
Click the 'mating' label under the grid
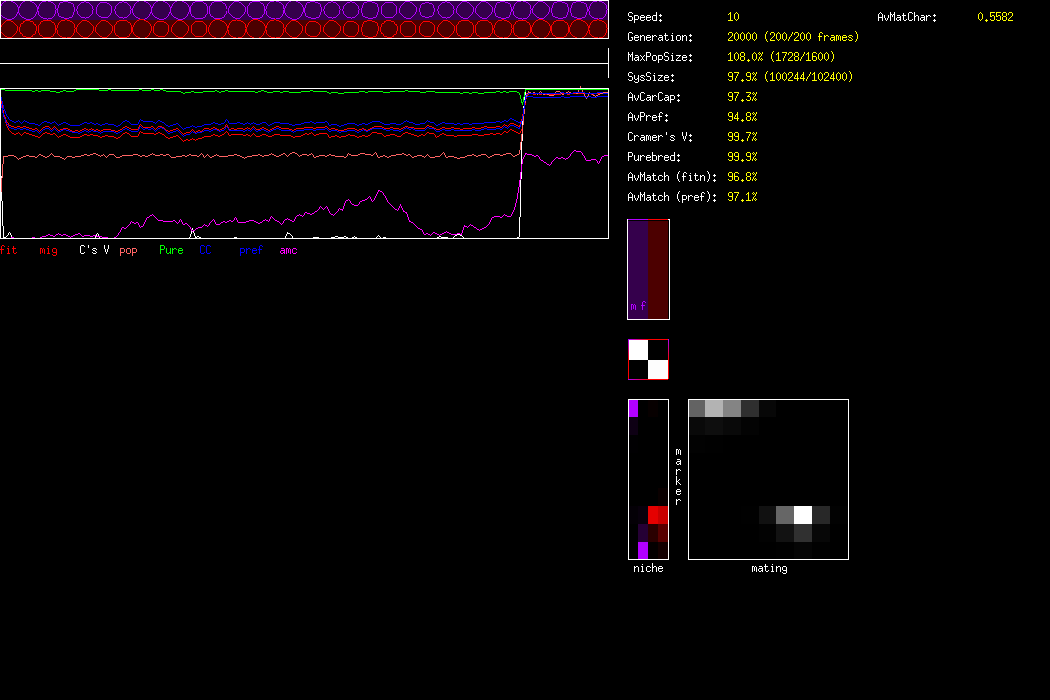click(x=769, y=568)
